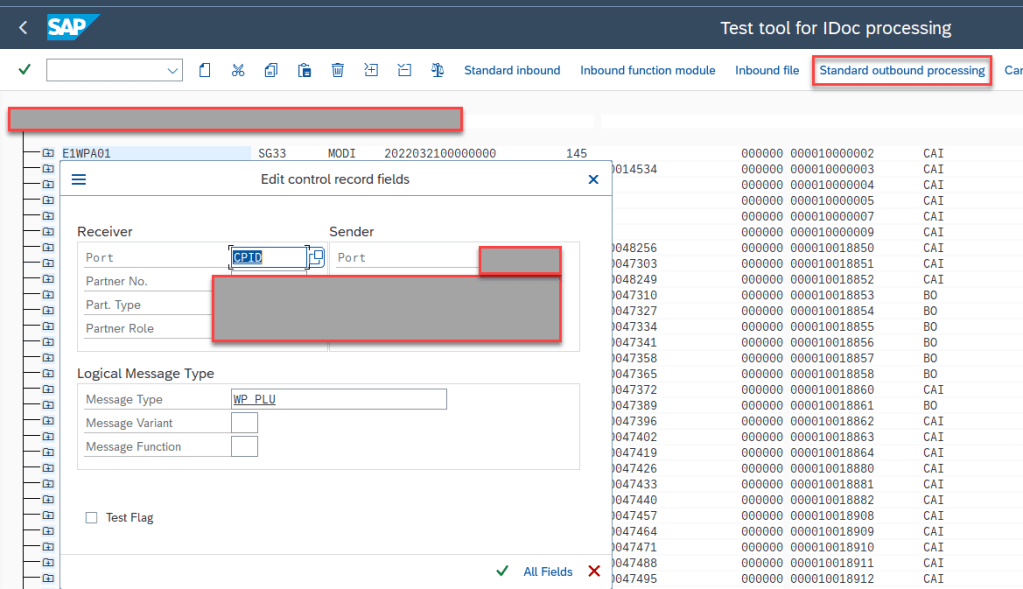1023x589 pixels.
Task: Open the dialog hamburger menu
Action: tap(79, 180)
